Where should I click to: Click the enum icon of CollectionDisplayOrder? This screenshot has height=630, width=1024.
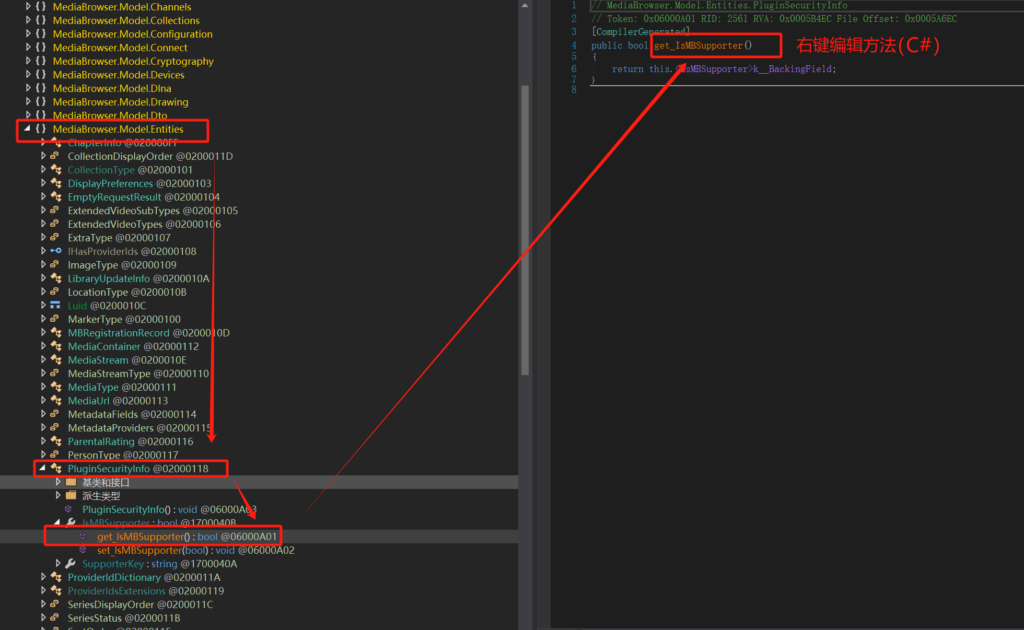(x=56, y=156)
